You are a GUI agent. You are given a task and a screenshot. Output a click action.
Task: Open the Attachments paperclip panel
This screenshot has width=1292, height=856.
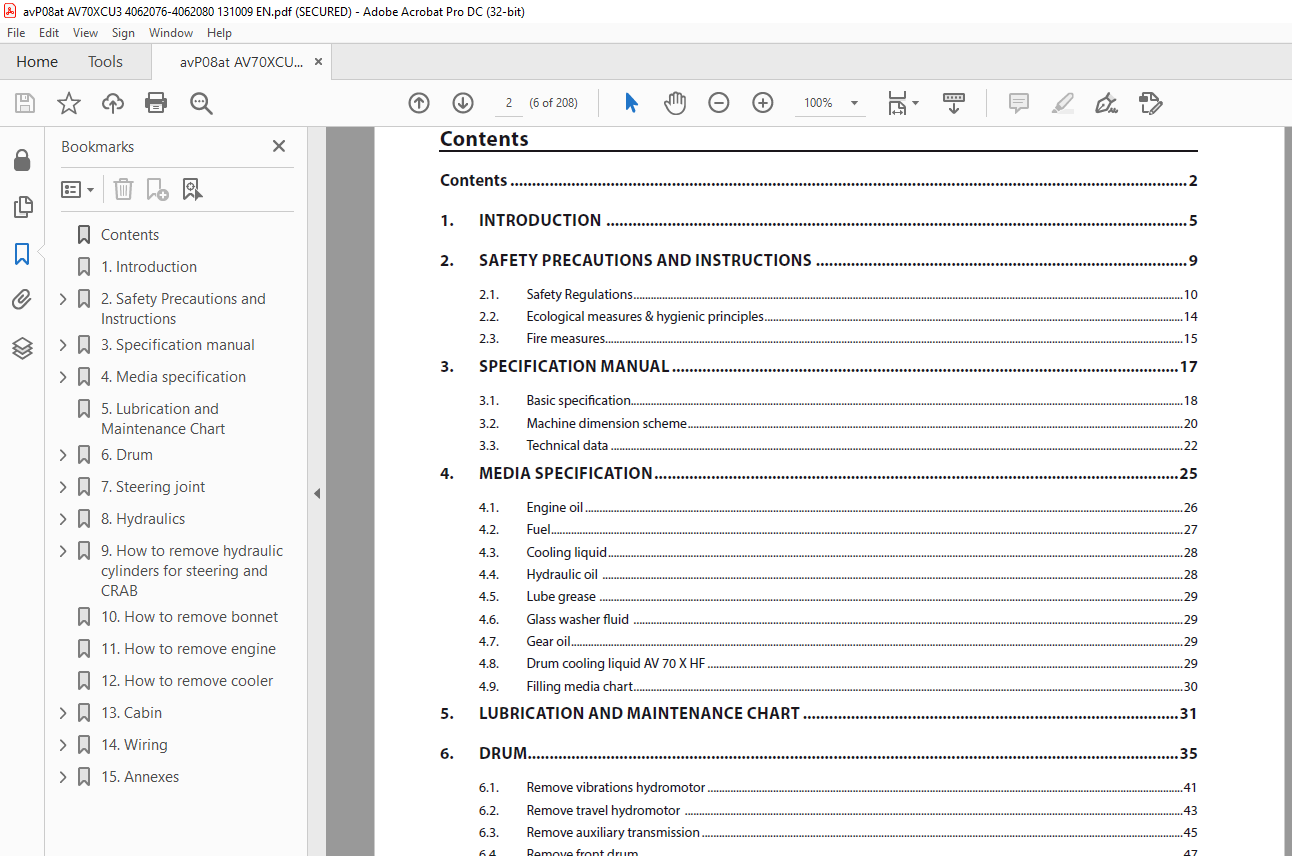point(22,300)
